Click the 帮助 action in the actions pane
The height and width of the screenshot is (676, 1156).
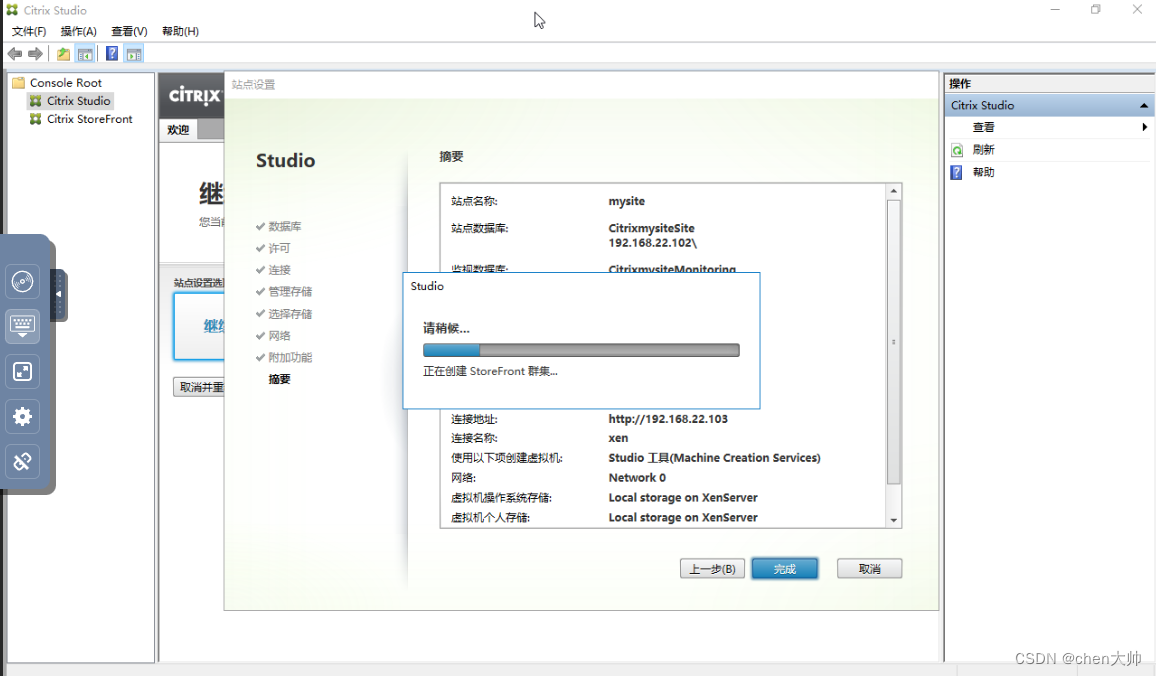point(983,172)
